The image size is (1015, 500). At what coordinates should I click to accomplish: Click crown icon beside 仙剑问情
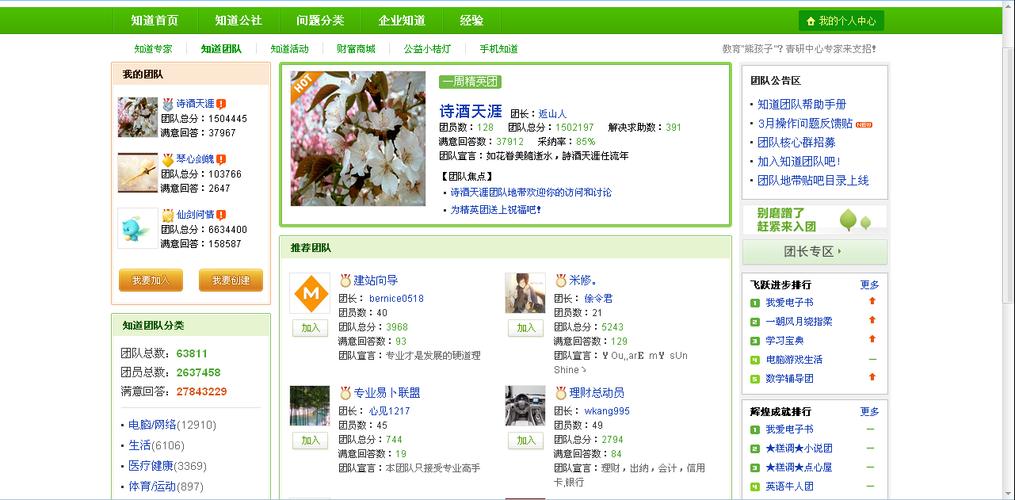click(x=168, y=214)
